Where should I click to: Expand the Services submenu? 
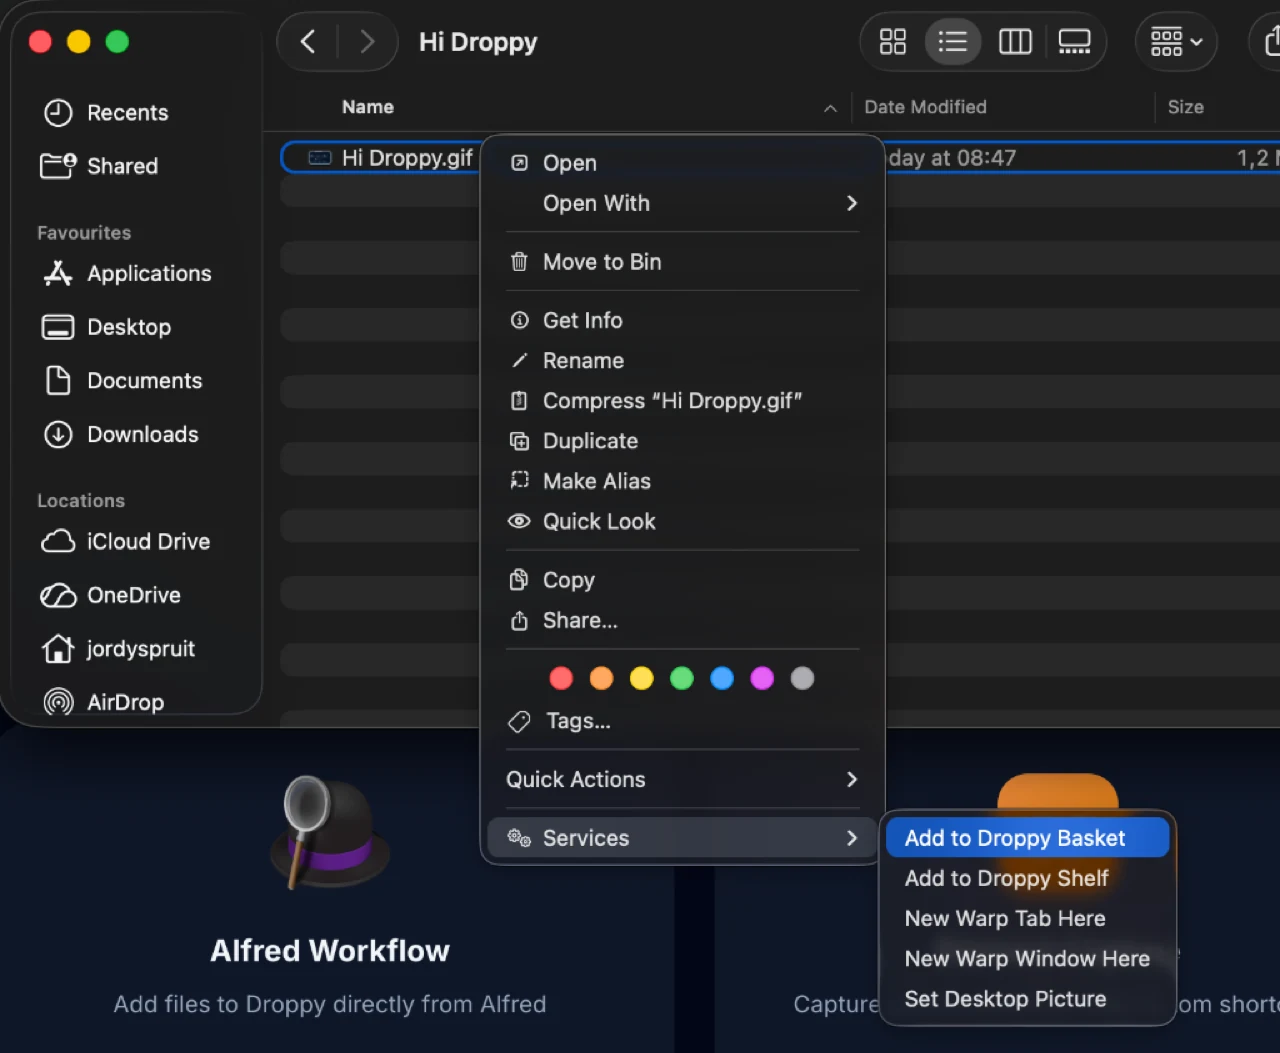(x=684, y=838)
